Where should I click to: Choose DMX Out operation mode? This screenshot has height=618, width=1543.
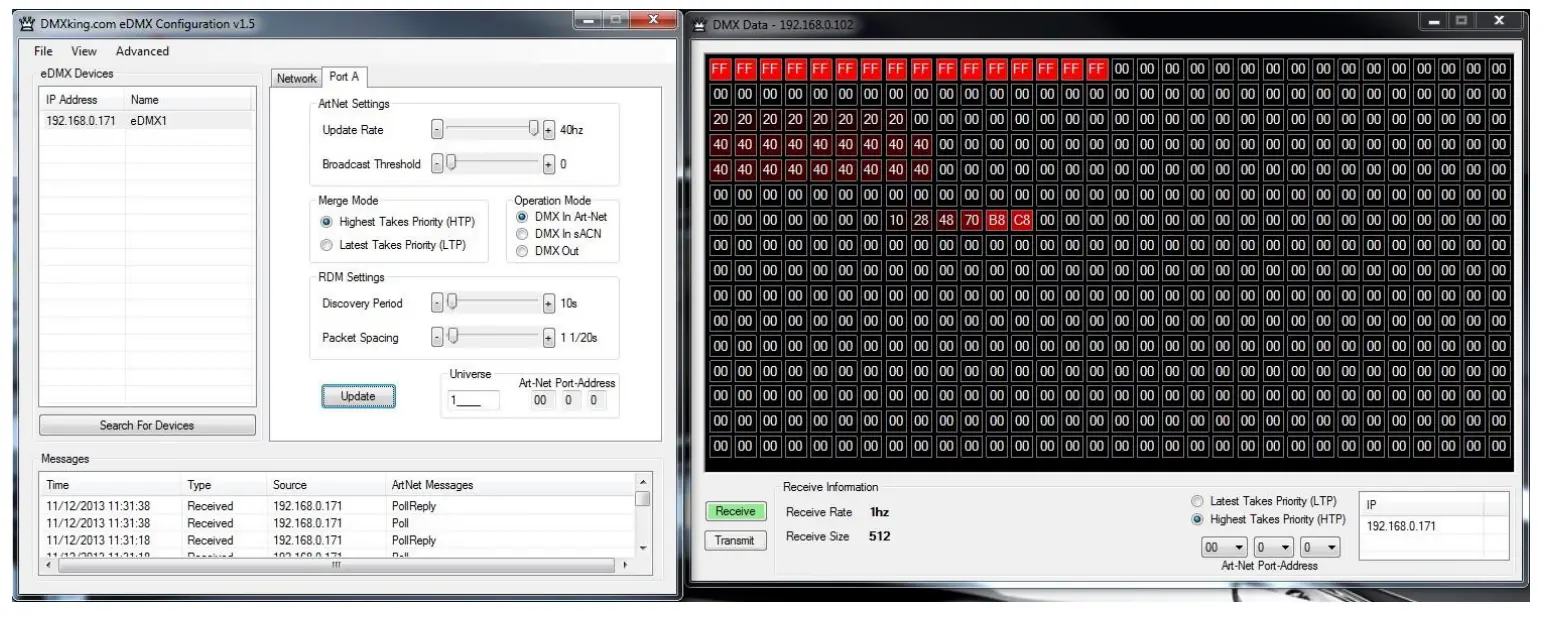[x=547, y=250]
